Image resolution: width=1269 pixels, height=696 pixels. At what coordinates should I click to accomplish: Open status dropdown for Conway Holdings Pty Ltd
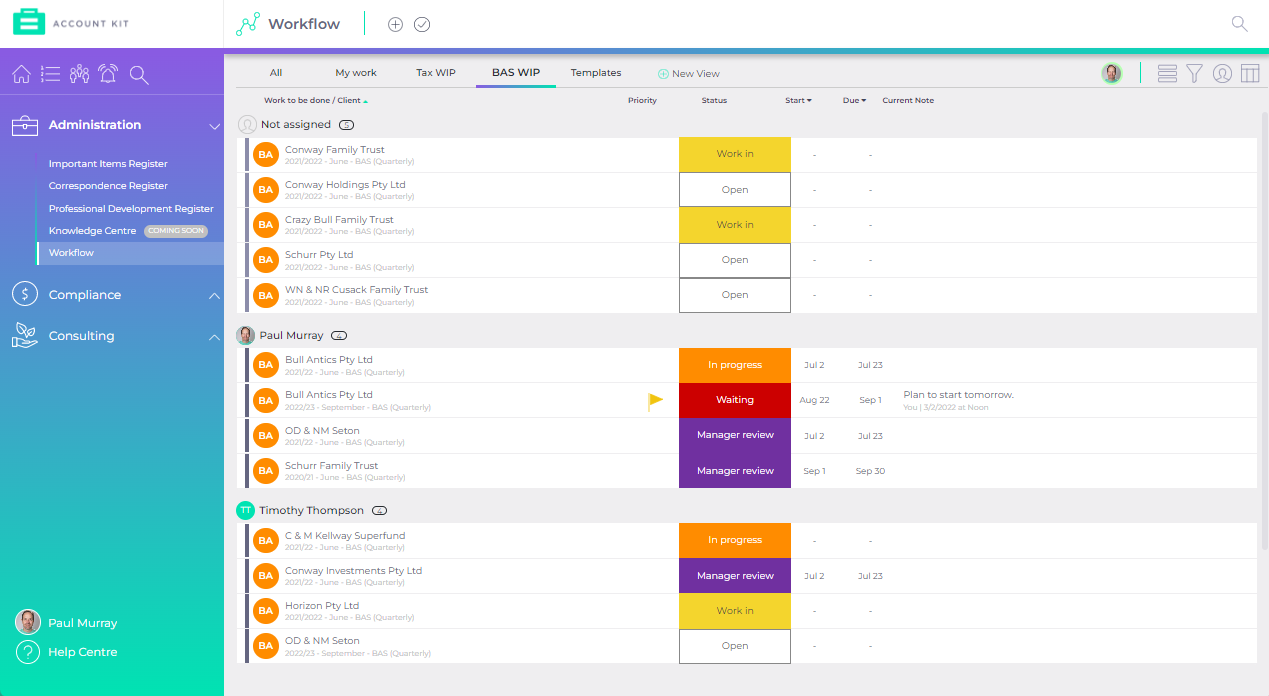pyautogui.click(x=735, y=190)
